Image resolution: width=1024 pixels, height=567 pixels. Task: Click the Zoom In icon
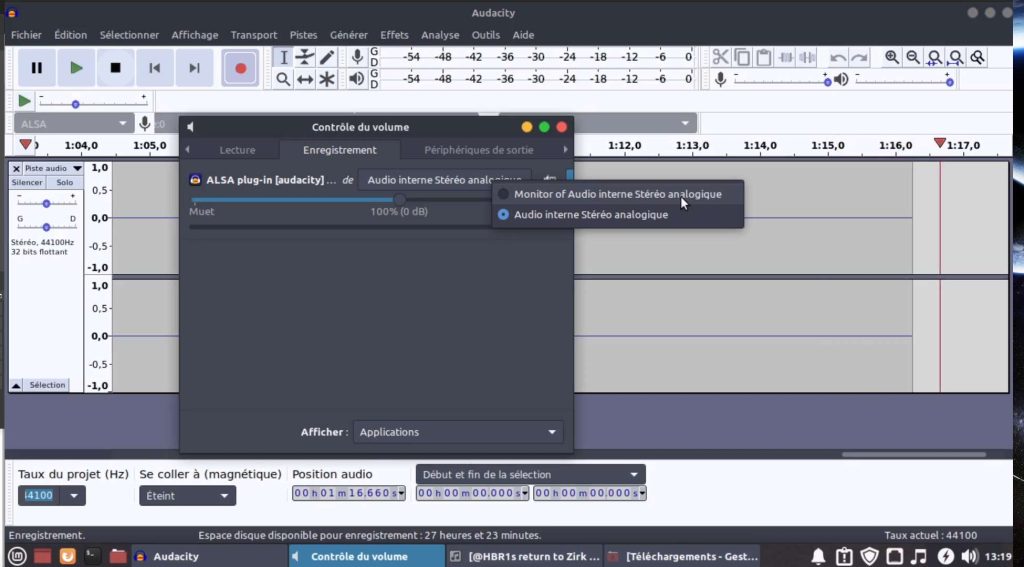point(892,57)
